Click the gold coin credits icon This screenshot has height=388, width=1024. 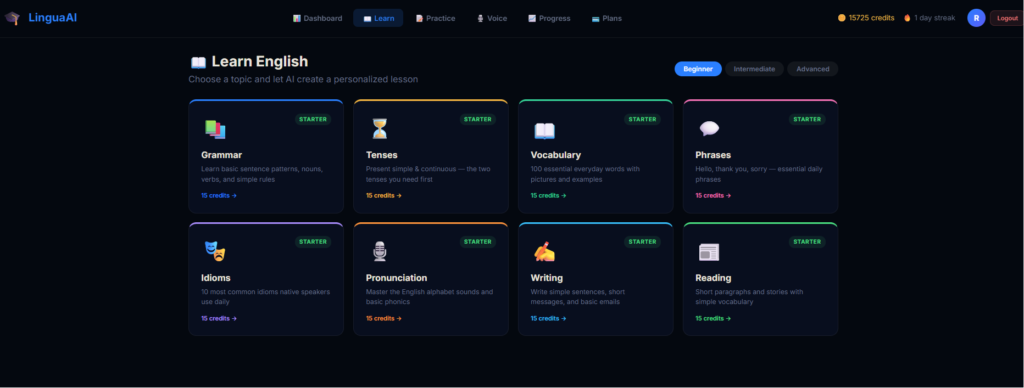point(842,18)
